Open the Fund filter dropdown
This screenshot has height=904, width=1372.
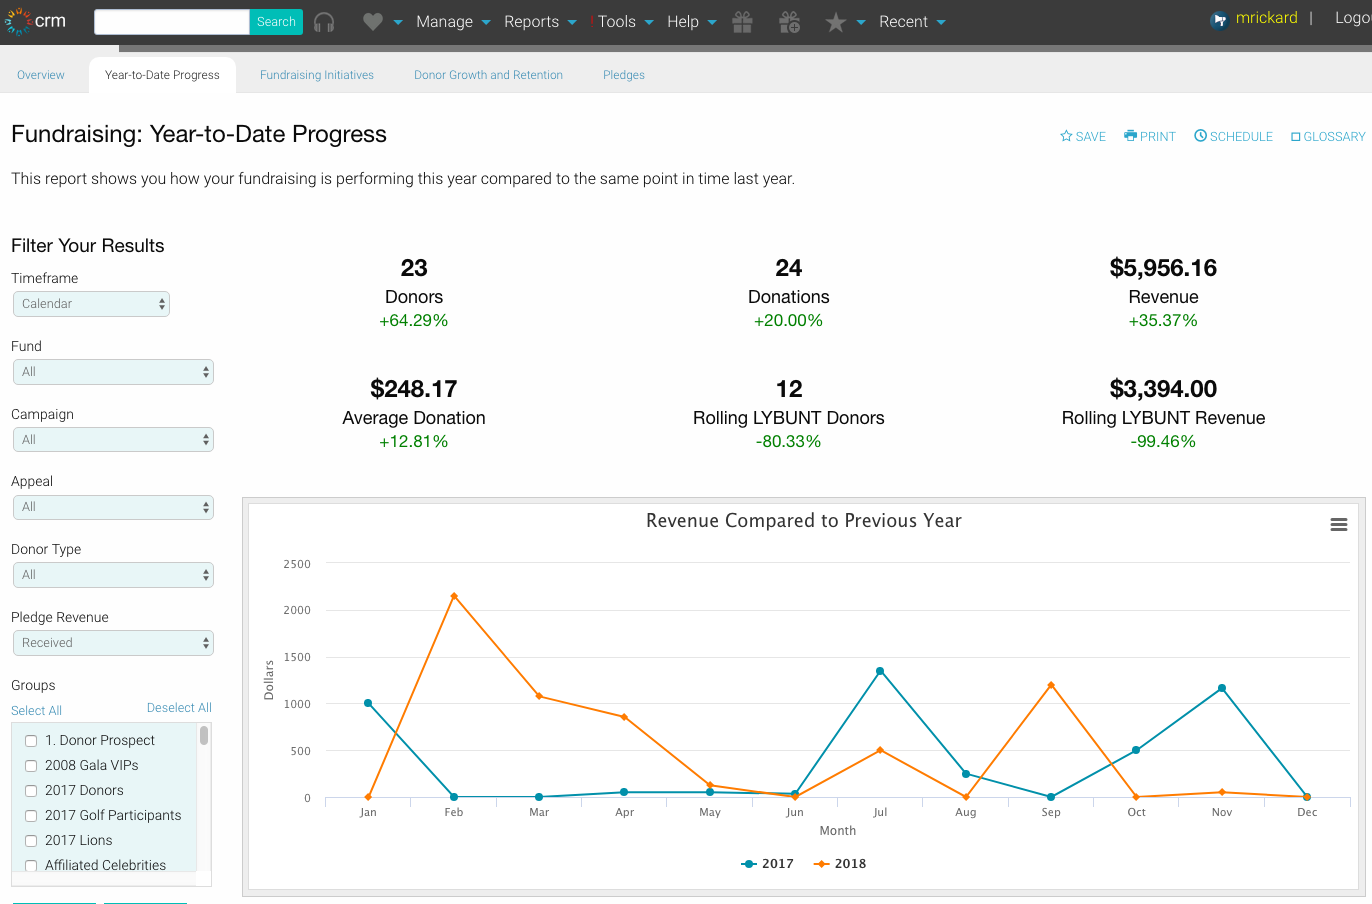pos(113,371)
